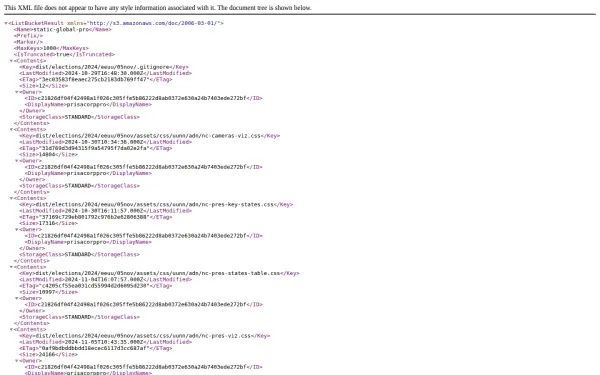Click the 'This XML file does not appear' notice

pyautogui.click(x=158, y=8)
